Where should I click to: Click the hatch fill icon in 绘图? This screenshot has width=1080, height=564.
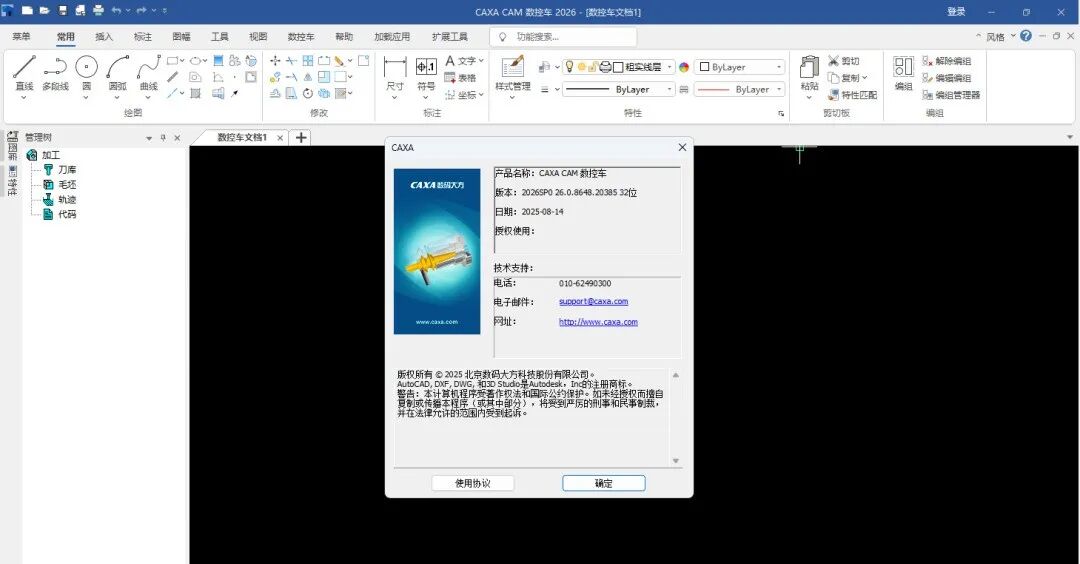click(196, 94)
